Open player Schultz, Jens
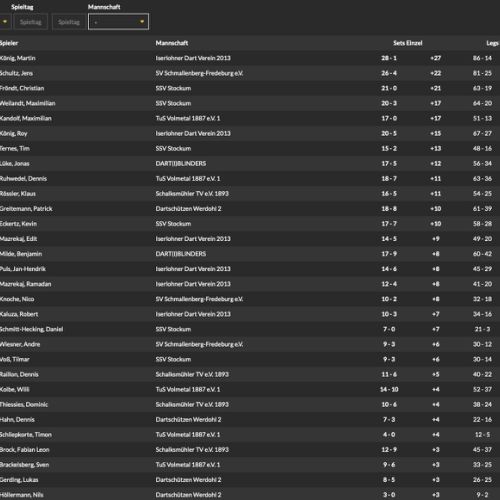Viewport: 500px width, 500px height. 16,73
